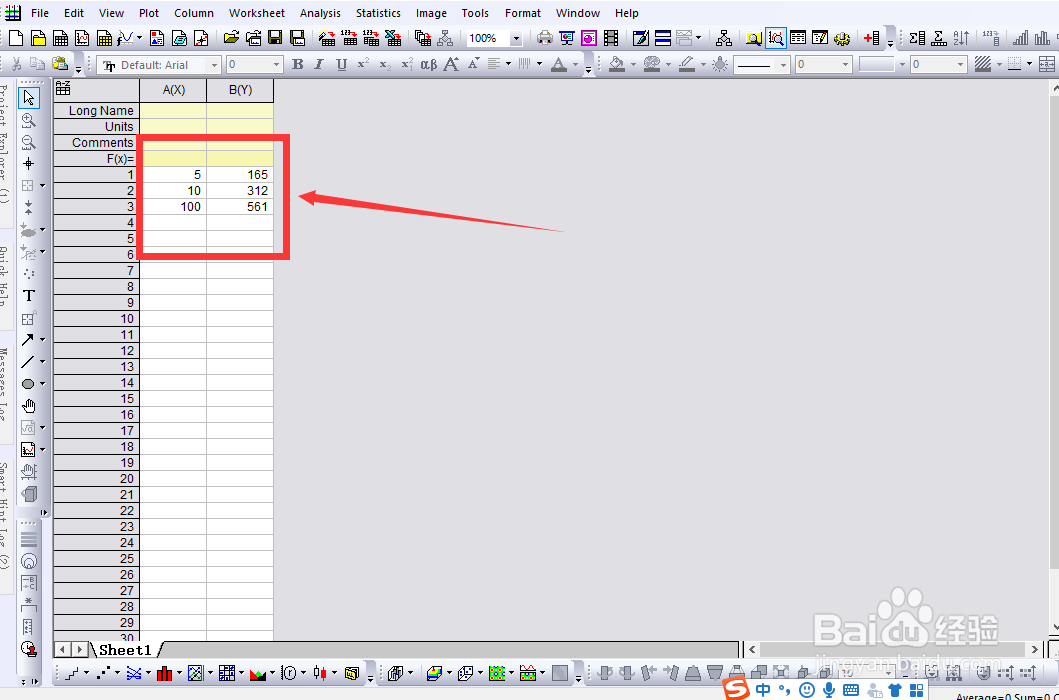Select the Screen Reader crosshair tool
This screenshot has width=1059, height=700.
tap(28, 164)
